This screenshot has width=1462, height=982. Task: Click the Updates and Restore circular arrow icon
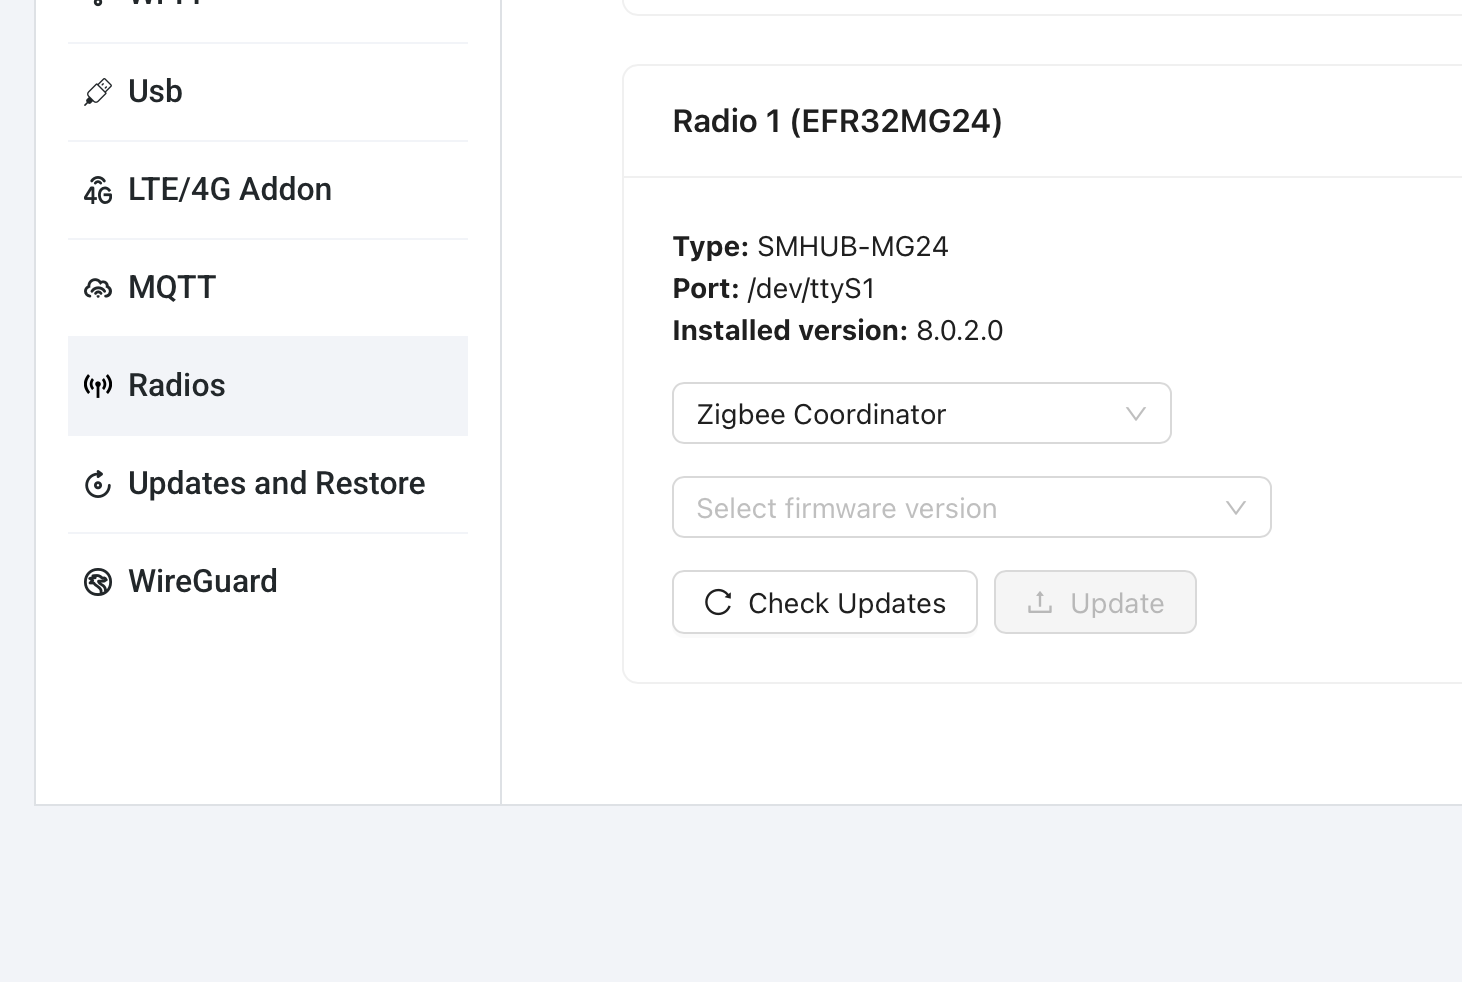(x=97, y=484)
